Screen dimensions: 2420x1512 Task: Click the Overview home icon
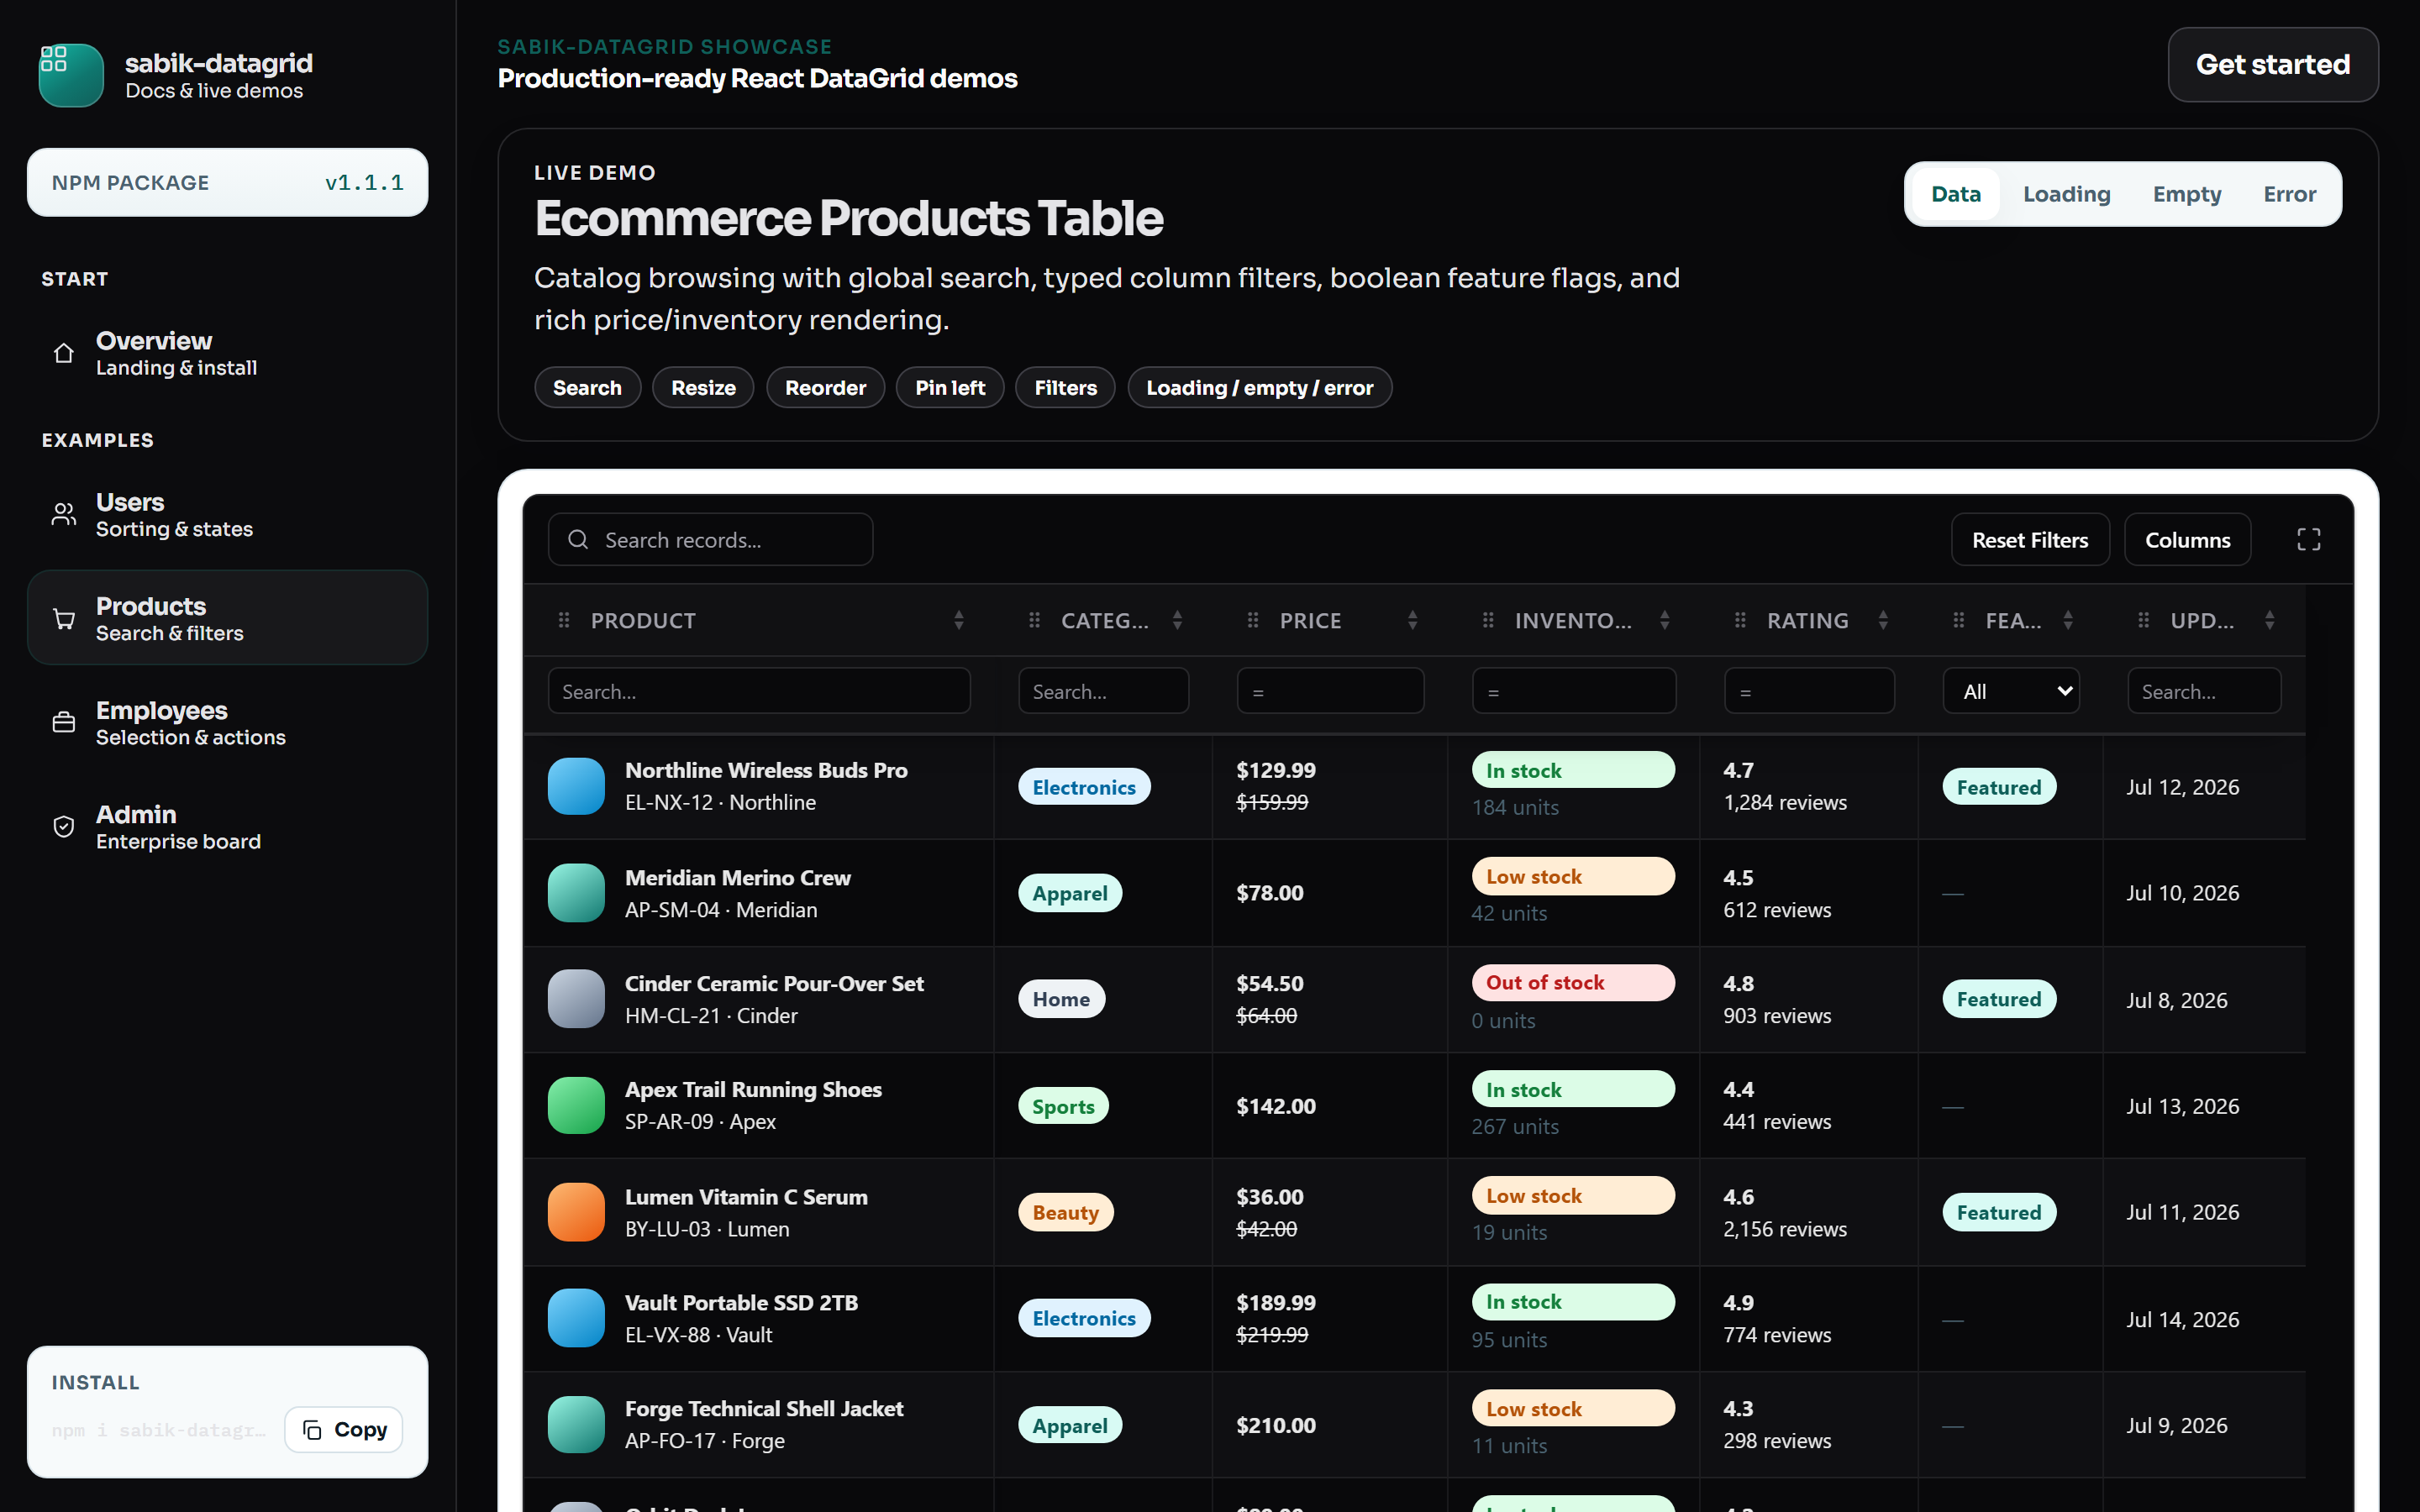point(64,353)
